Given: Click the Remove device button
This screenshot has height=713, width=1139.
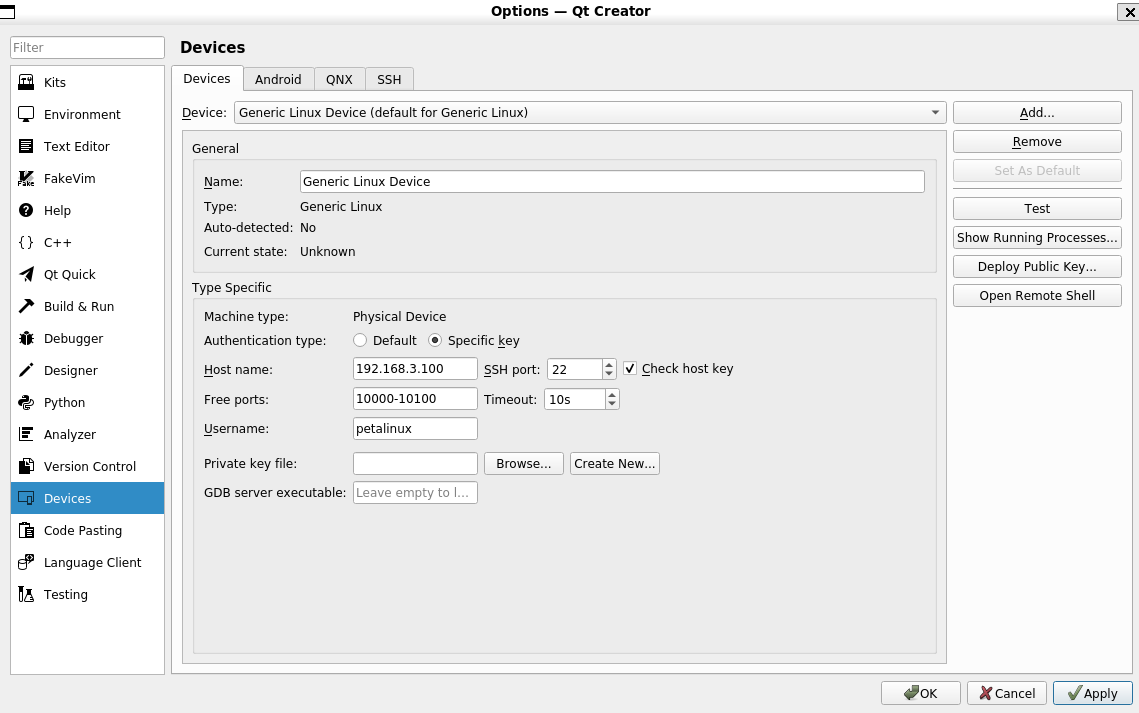Looking at the screenshot, I should (x=1037, y=142).
